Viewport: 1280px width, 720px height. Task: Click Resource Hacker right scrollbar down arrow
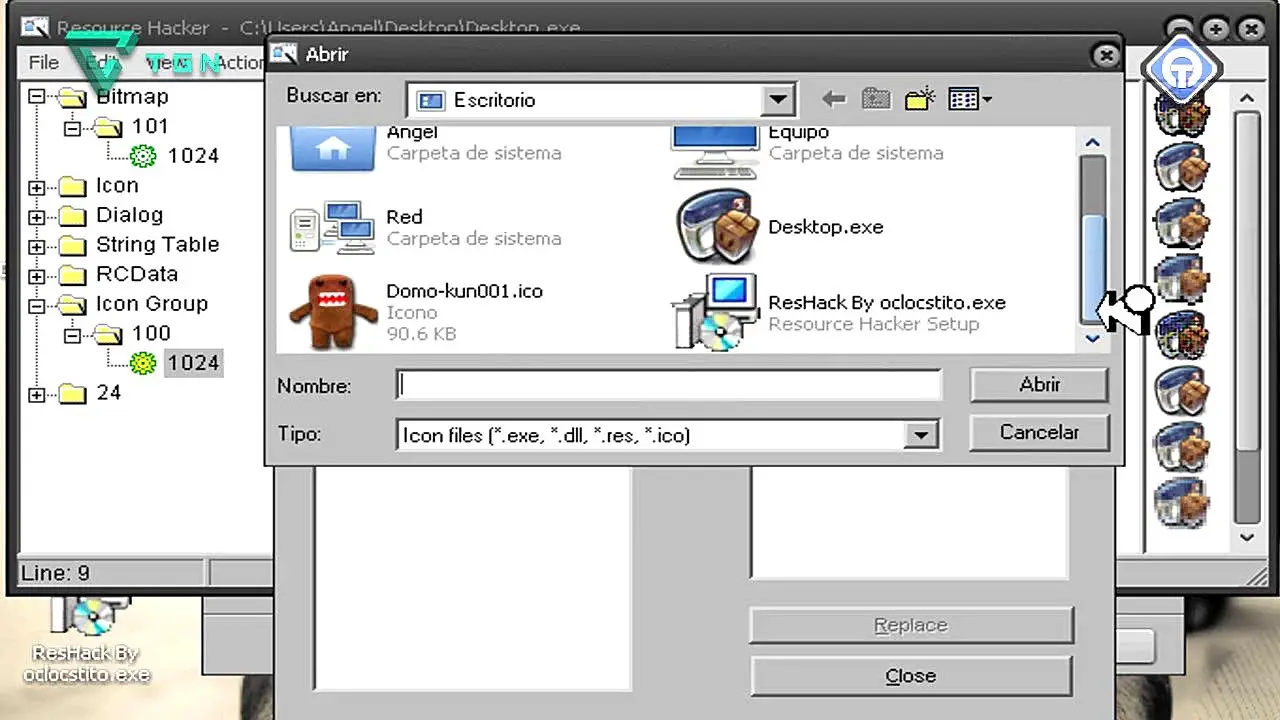point(1247,537)
